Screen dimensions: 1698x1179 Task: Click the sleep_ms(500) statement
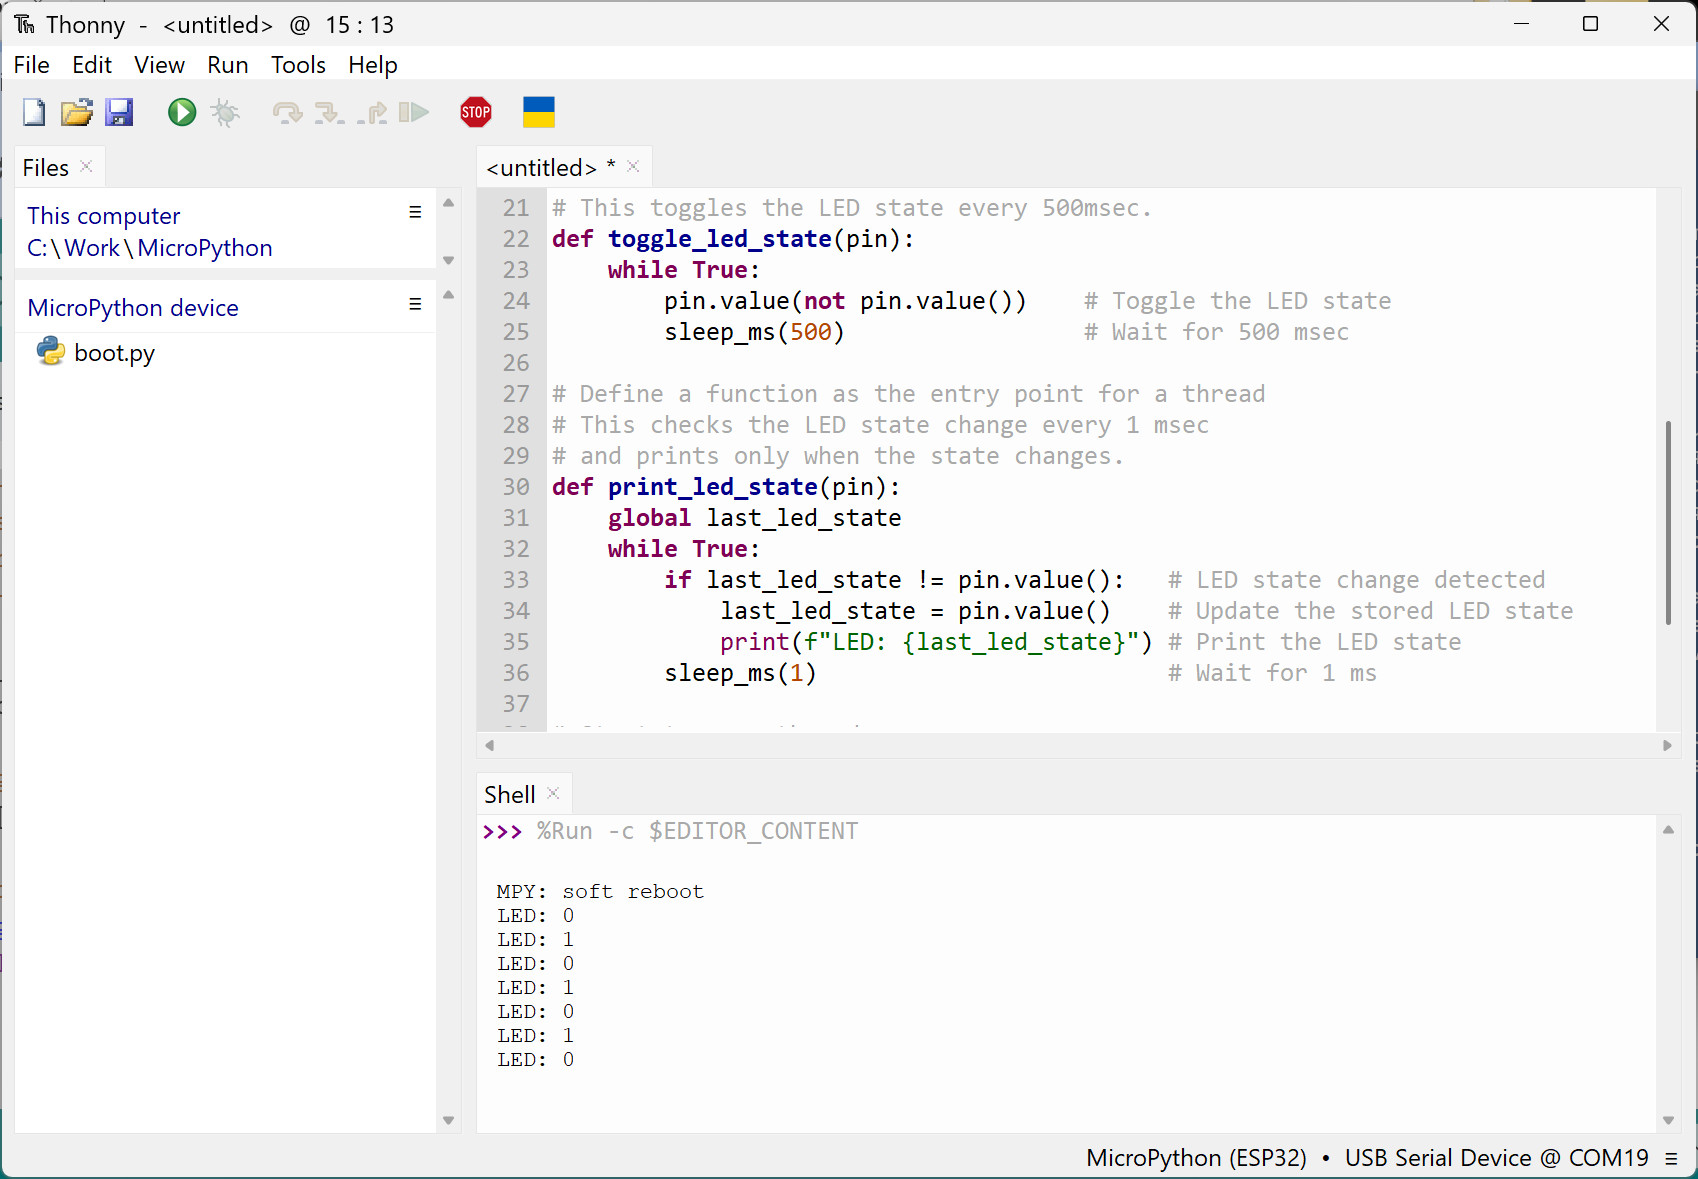pos(755,332)
